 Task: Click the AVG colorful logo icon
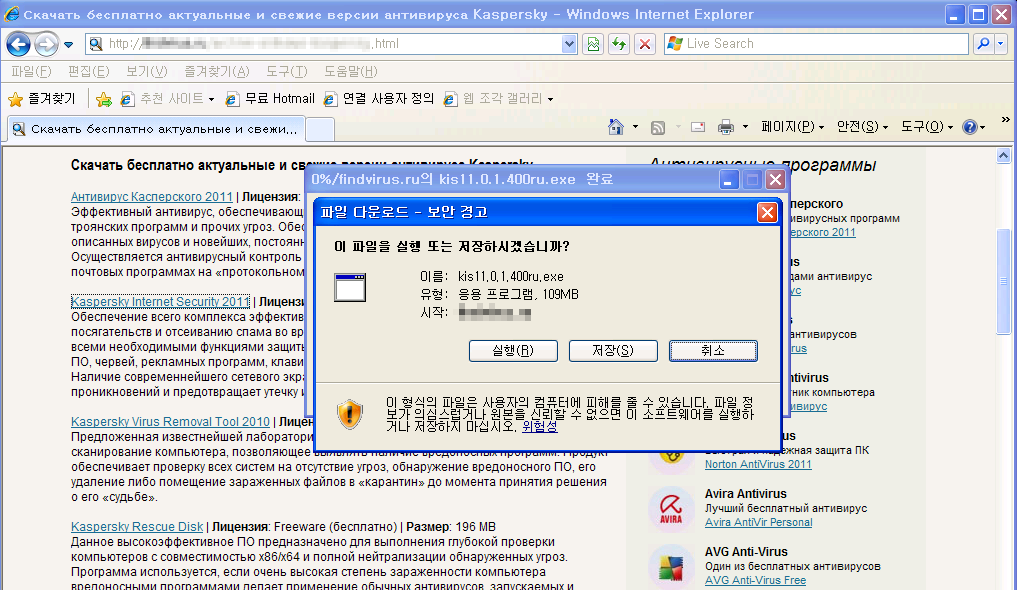pyautogui.click(x=671, y=566)
